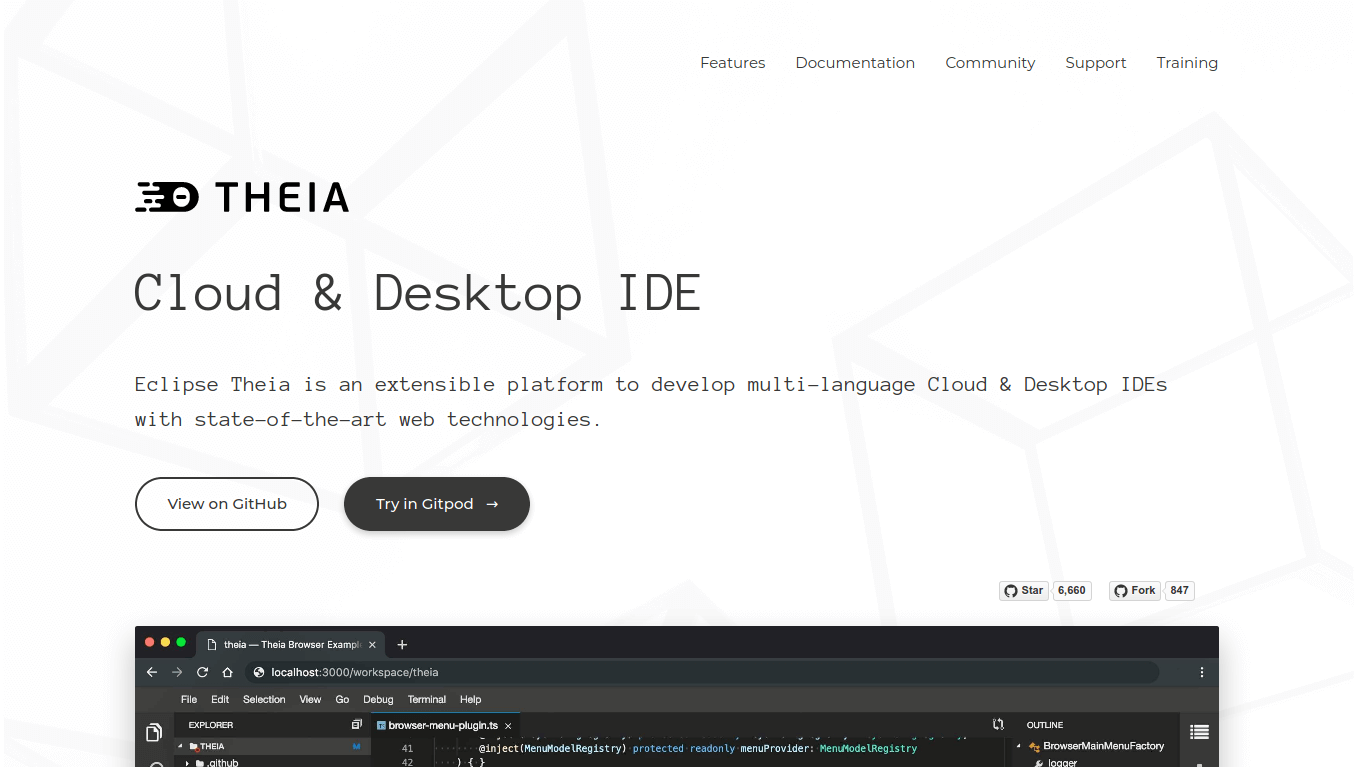Fork the Theia repository
Screen dimensions: 1354x767
[1134, 590]
